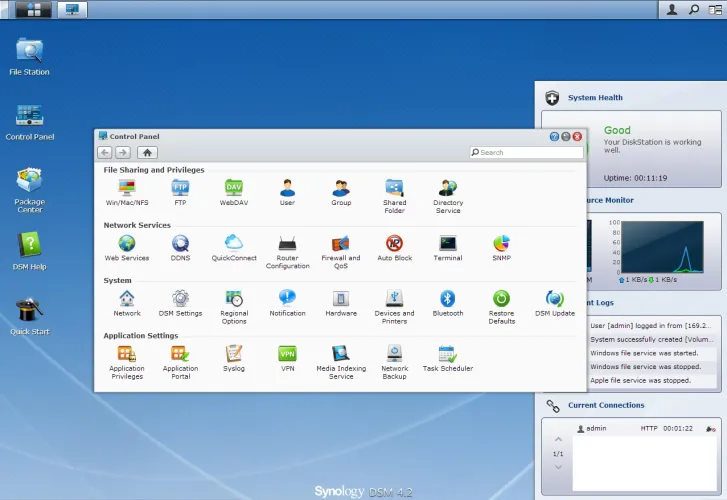Viewport: 727px width, 500px height.
Task: Open Media Indexing Service
Action: (x=341, y=362)
